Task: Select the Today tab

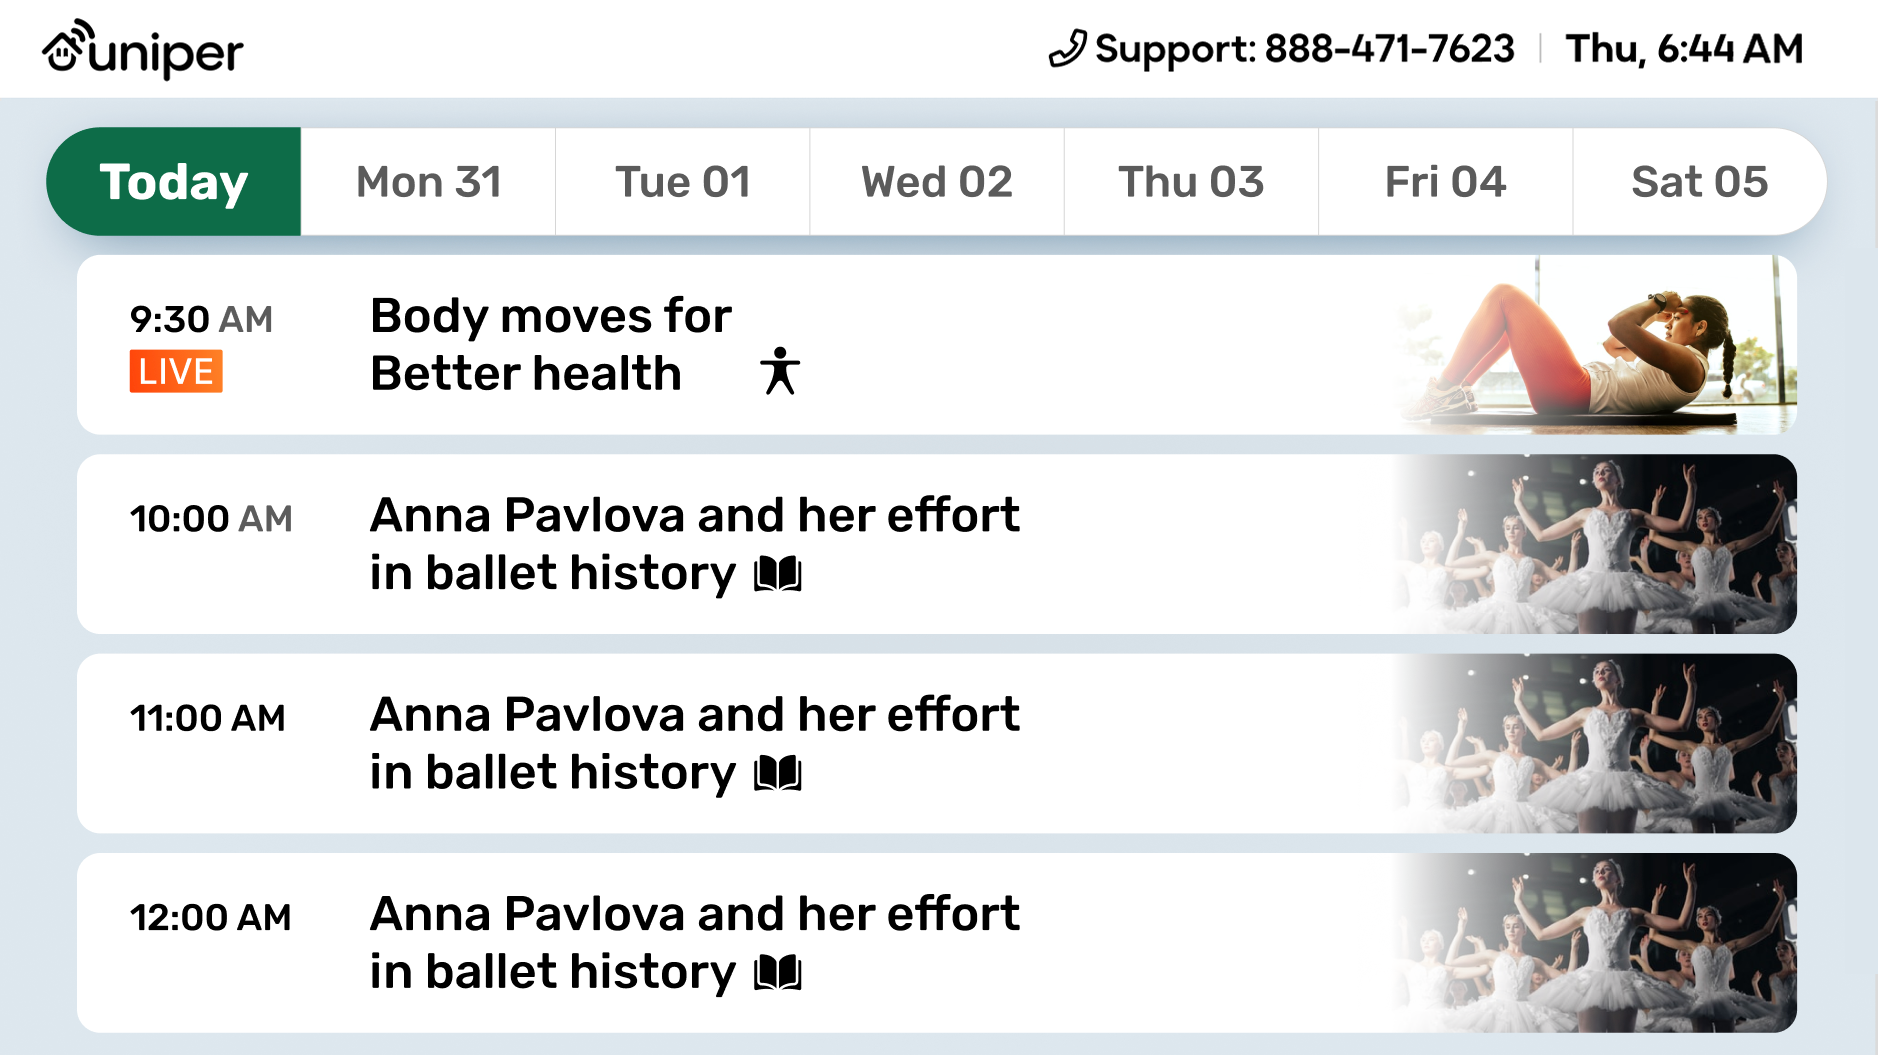Action: pyautogui.click(x=174, y=182)
